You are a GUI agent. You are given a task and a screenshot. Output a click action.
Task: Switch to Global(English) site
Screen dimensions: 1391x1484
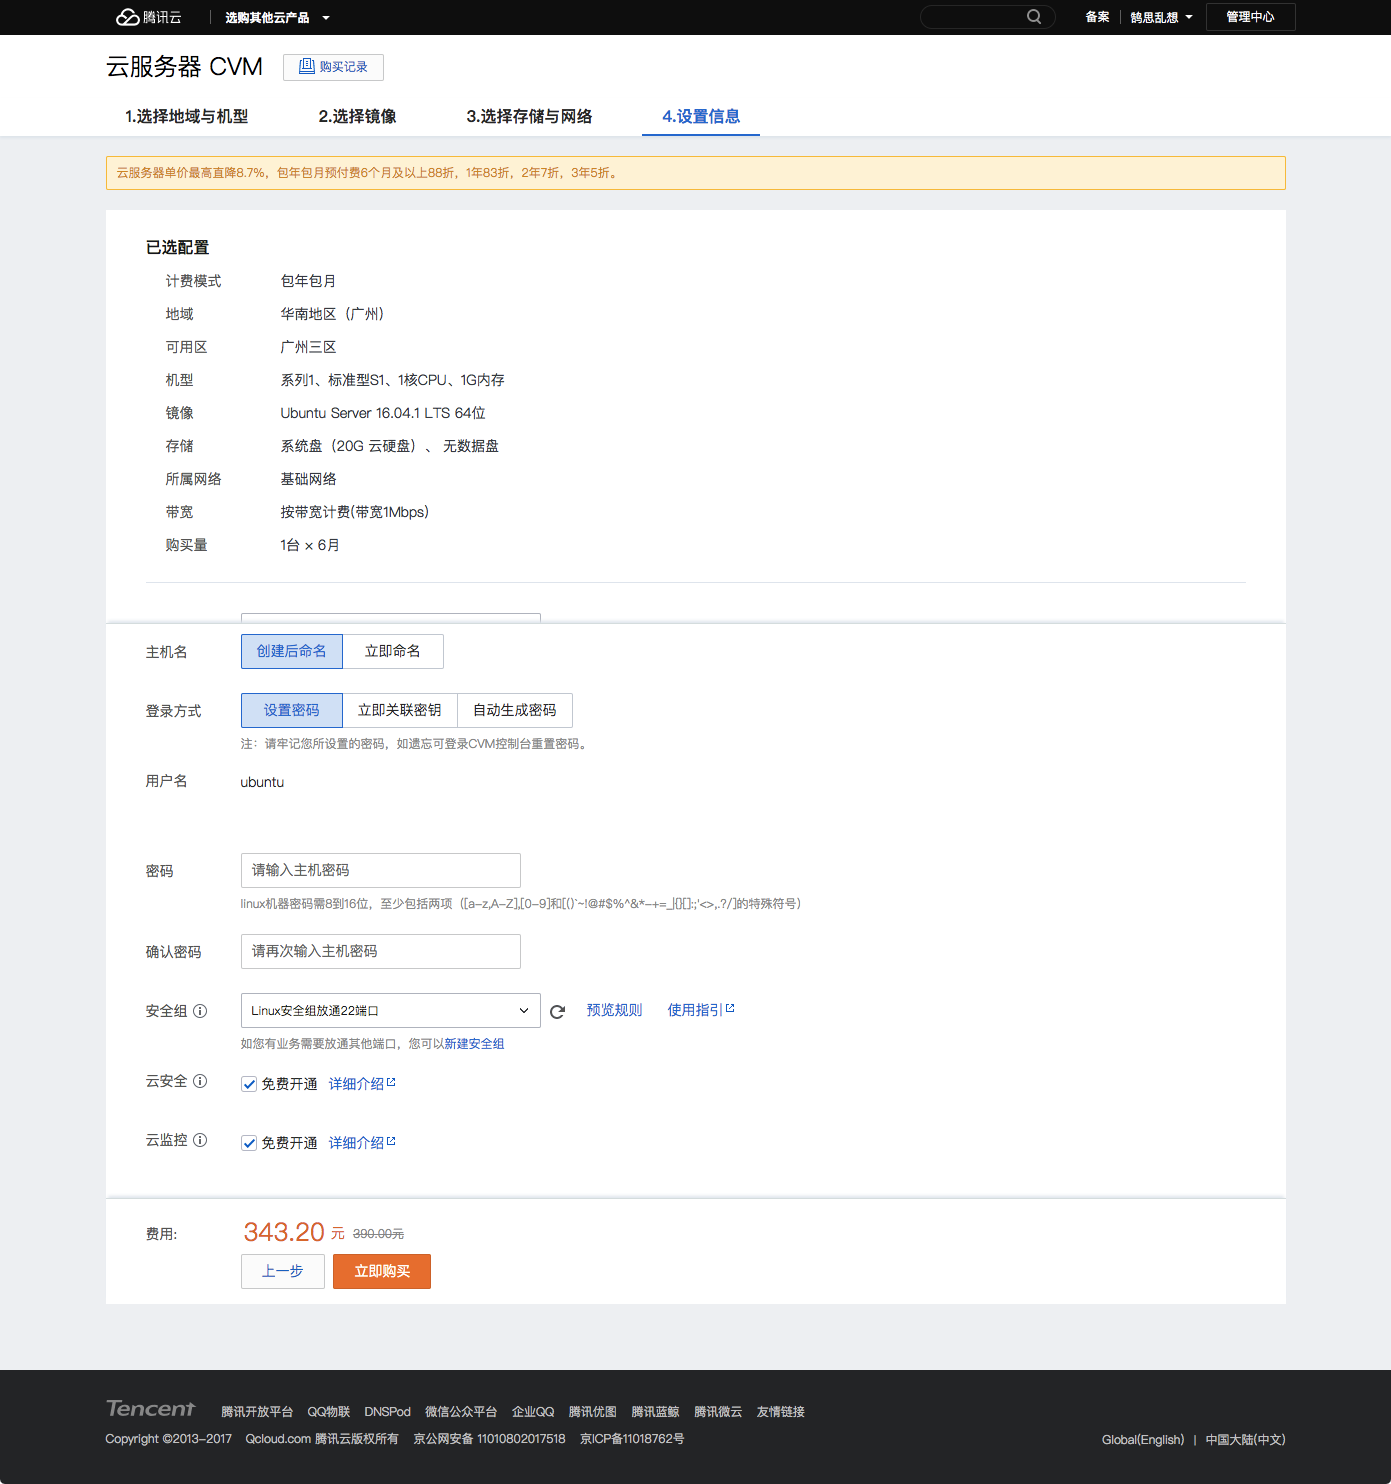tap(1143, 1440)
